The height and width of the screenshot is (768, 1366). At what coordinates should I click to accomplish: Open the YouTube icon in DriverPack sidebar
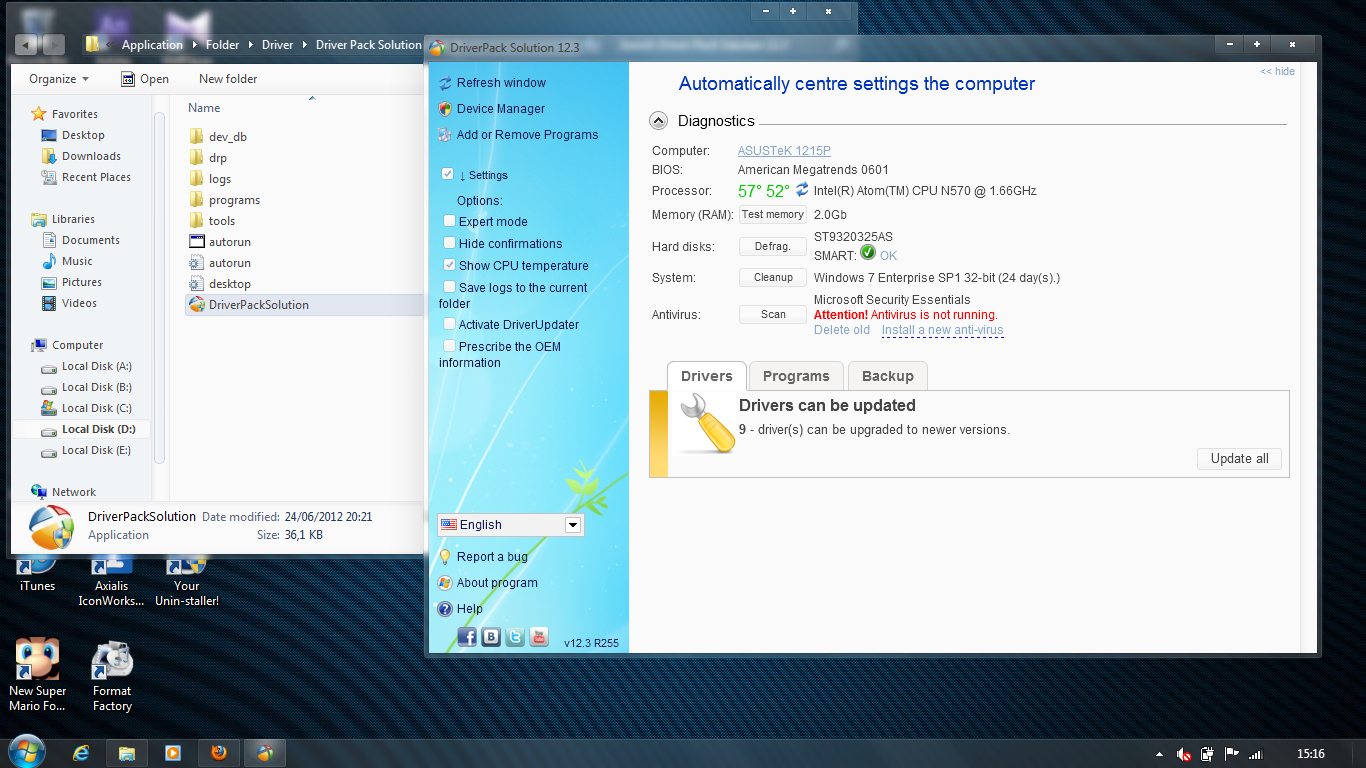(x=539, y=637)
